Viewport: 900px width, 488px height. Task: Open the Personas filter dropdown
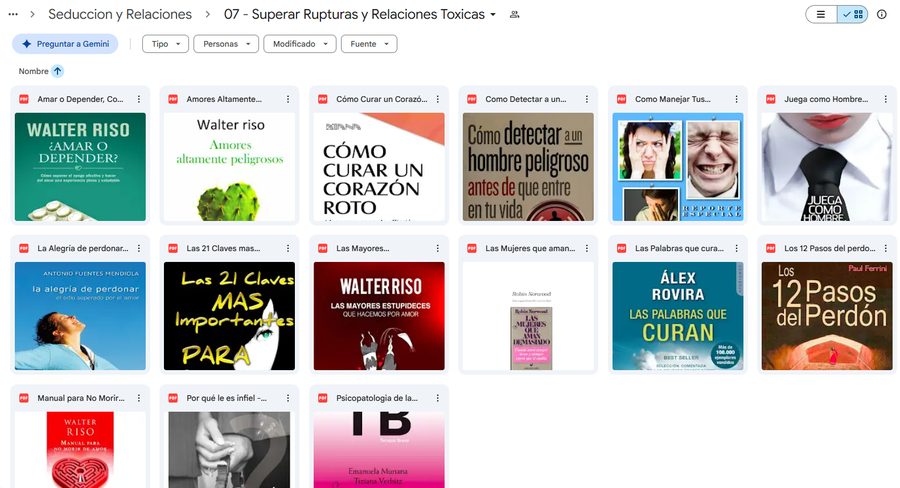[x=226, y=44]
